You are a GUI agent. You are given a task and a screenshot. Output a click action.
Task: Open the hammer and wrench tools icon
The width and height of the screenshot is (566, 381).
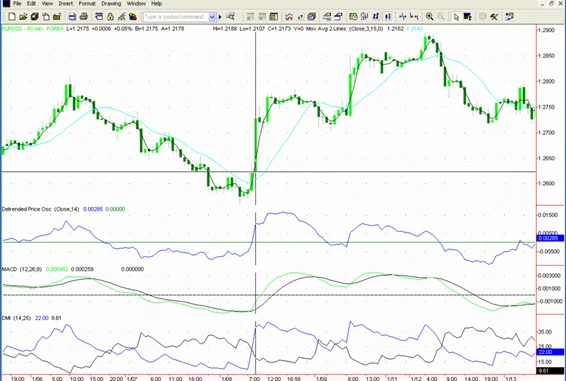click(494, 17)
